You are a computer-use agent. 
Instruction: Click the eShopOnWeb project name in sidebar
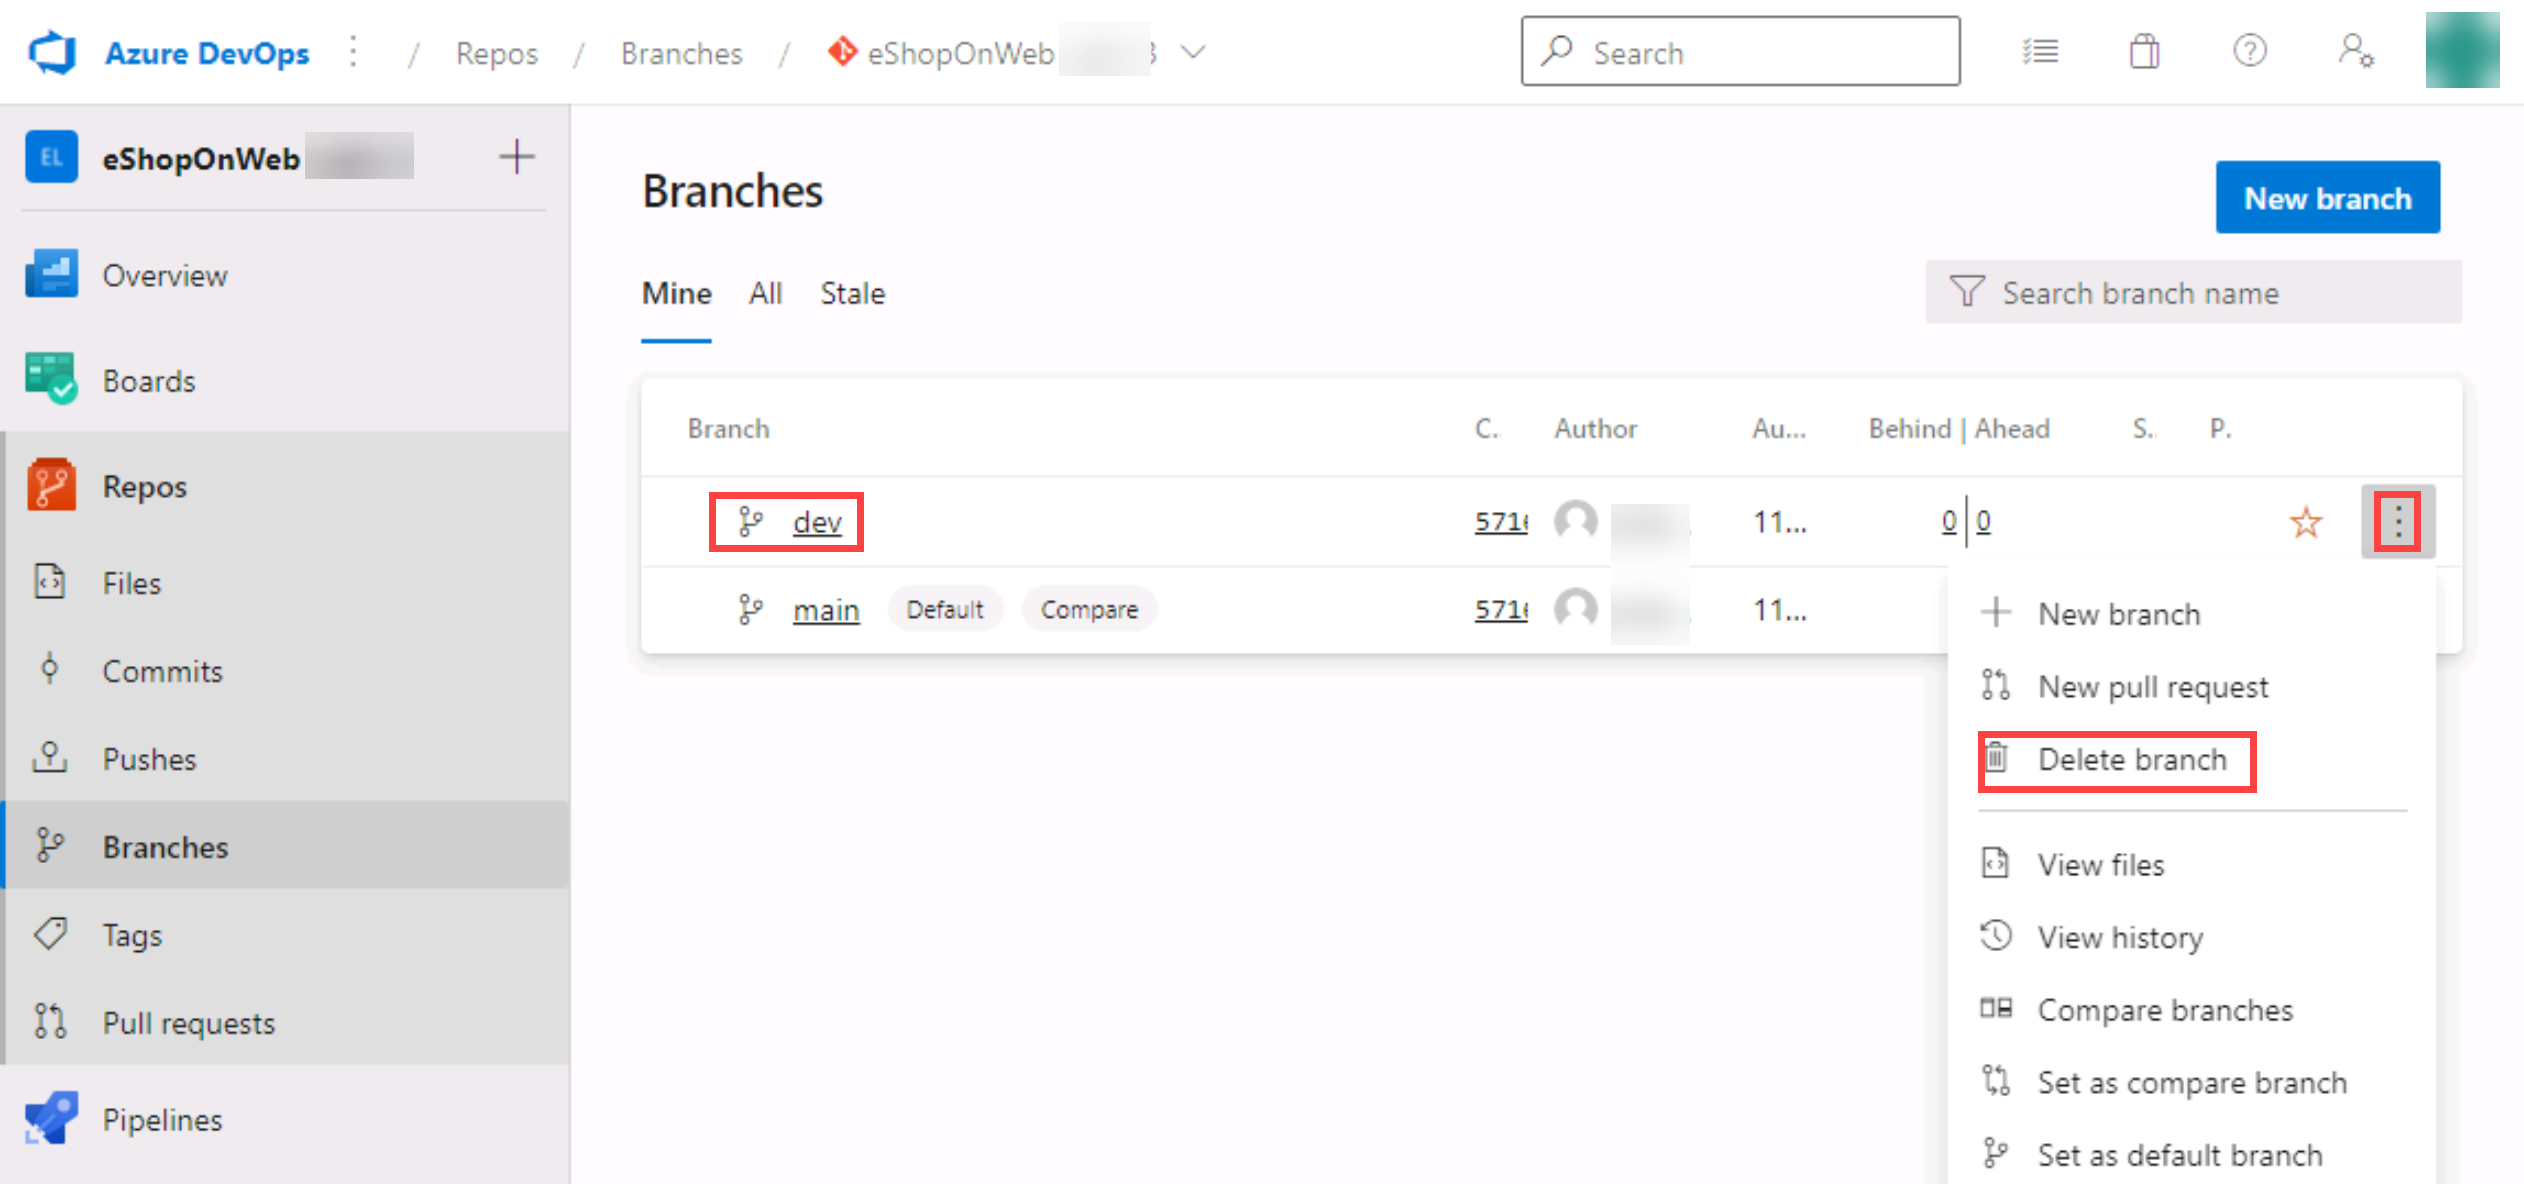click(x=201, y=158)
